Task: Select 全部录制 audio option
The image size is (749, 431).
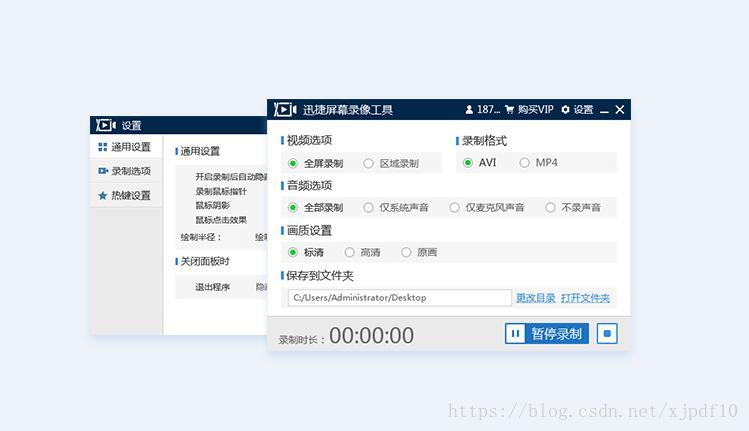Action: click(x=316, y=207)
